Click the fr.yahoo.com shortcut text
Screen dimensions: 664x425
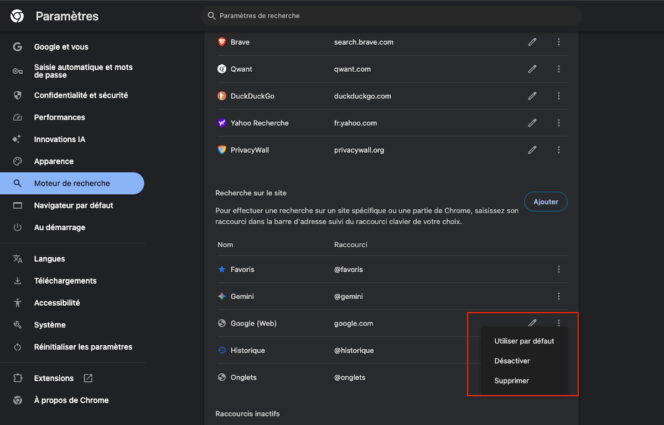coord(355,123)
